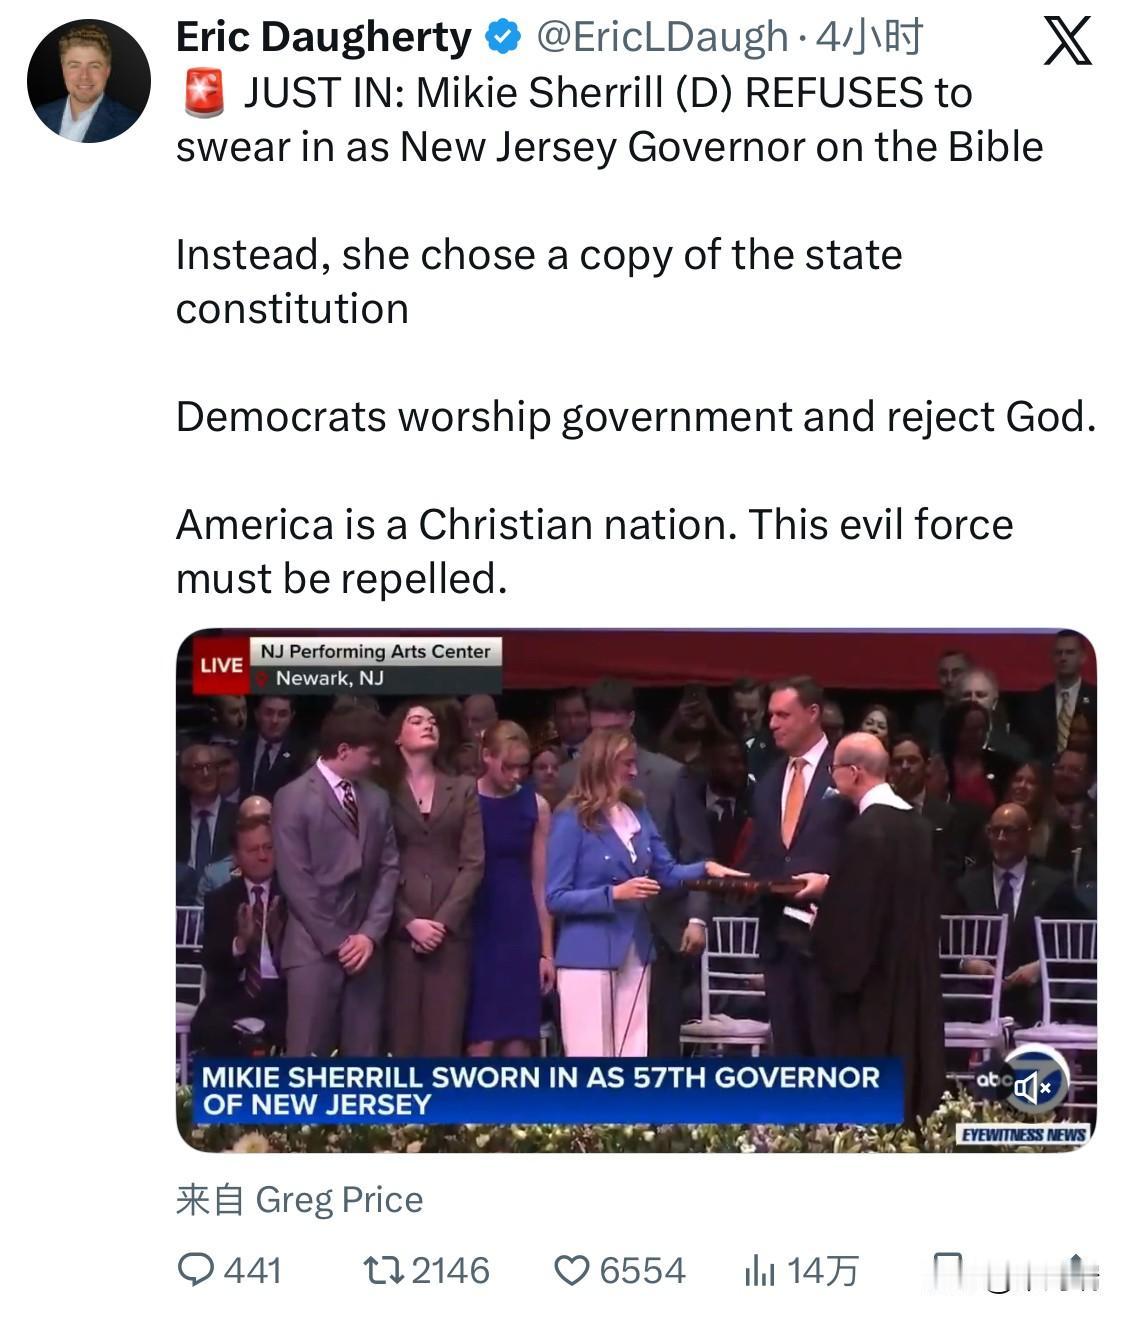Viewport: 1125px width, 1317px height.
Task: Open replies via the comment icon
Action: click(x=195, y=1270)
